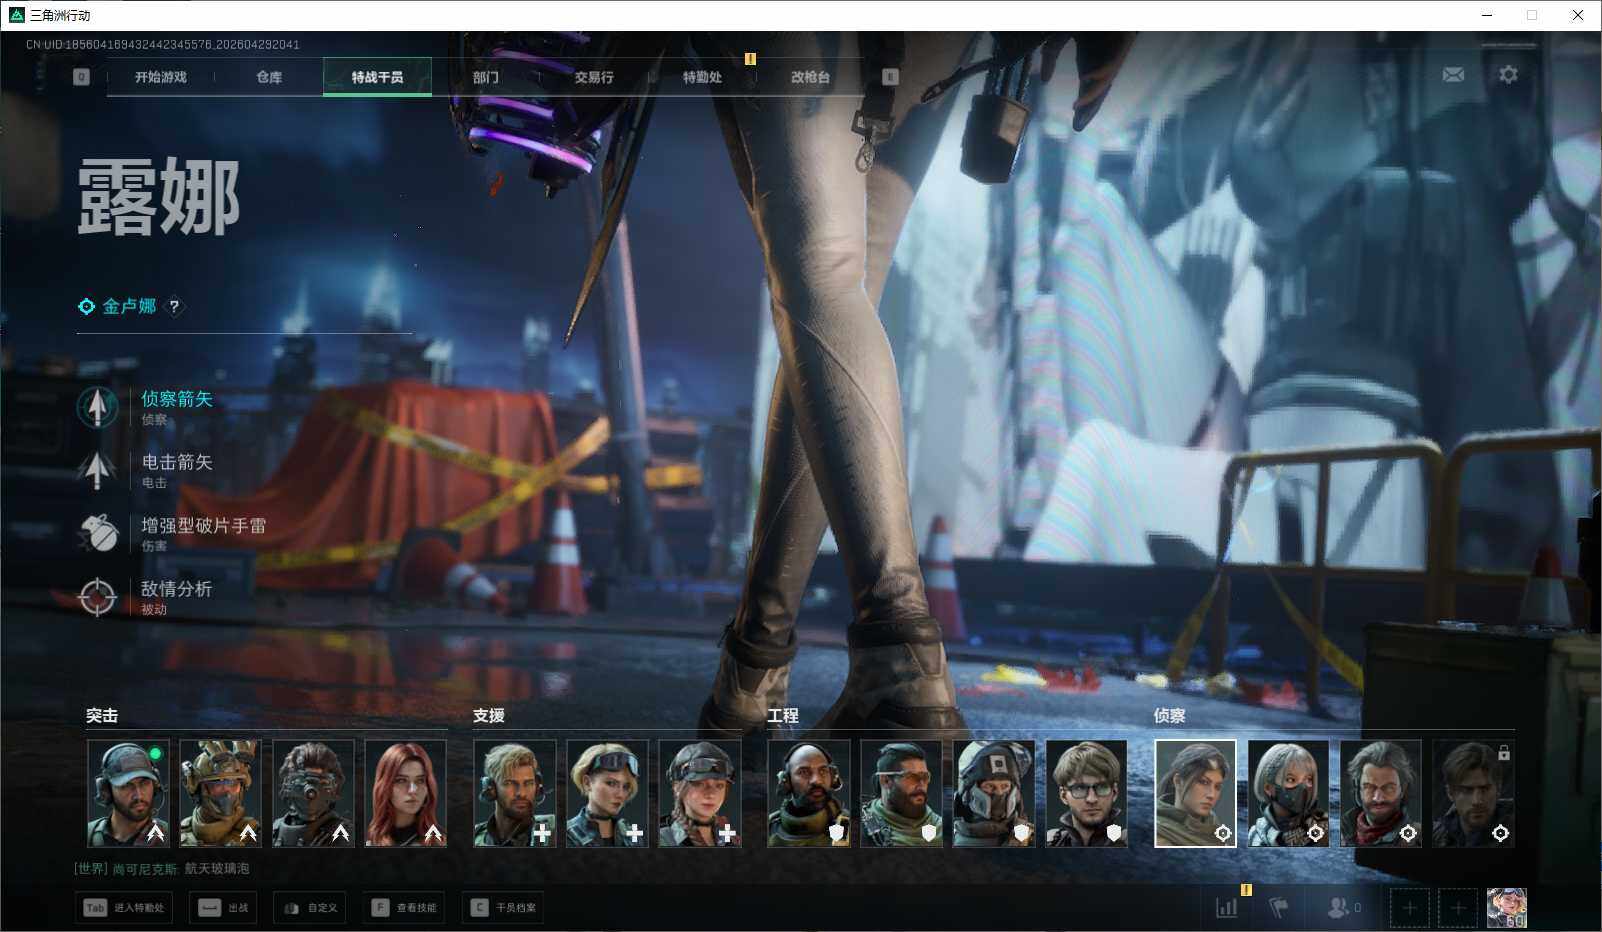Open settings via the gear icon
Viewport: 1602px width, 932px height.
[x=1508, y=75]
